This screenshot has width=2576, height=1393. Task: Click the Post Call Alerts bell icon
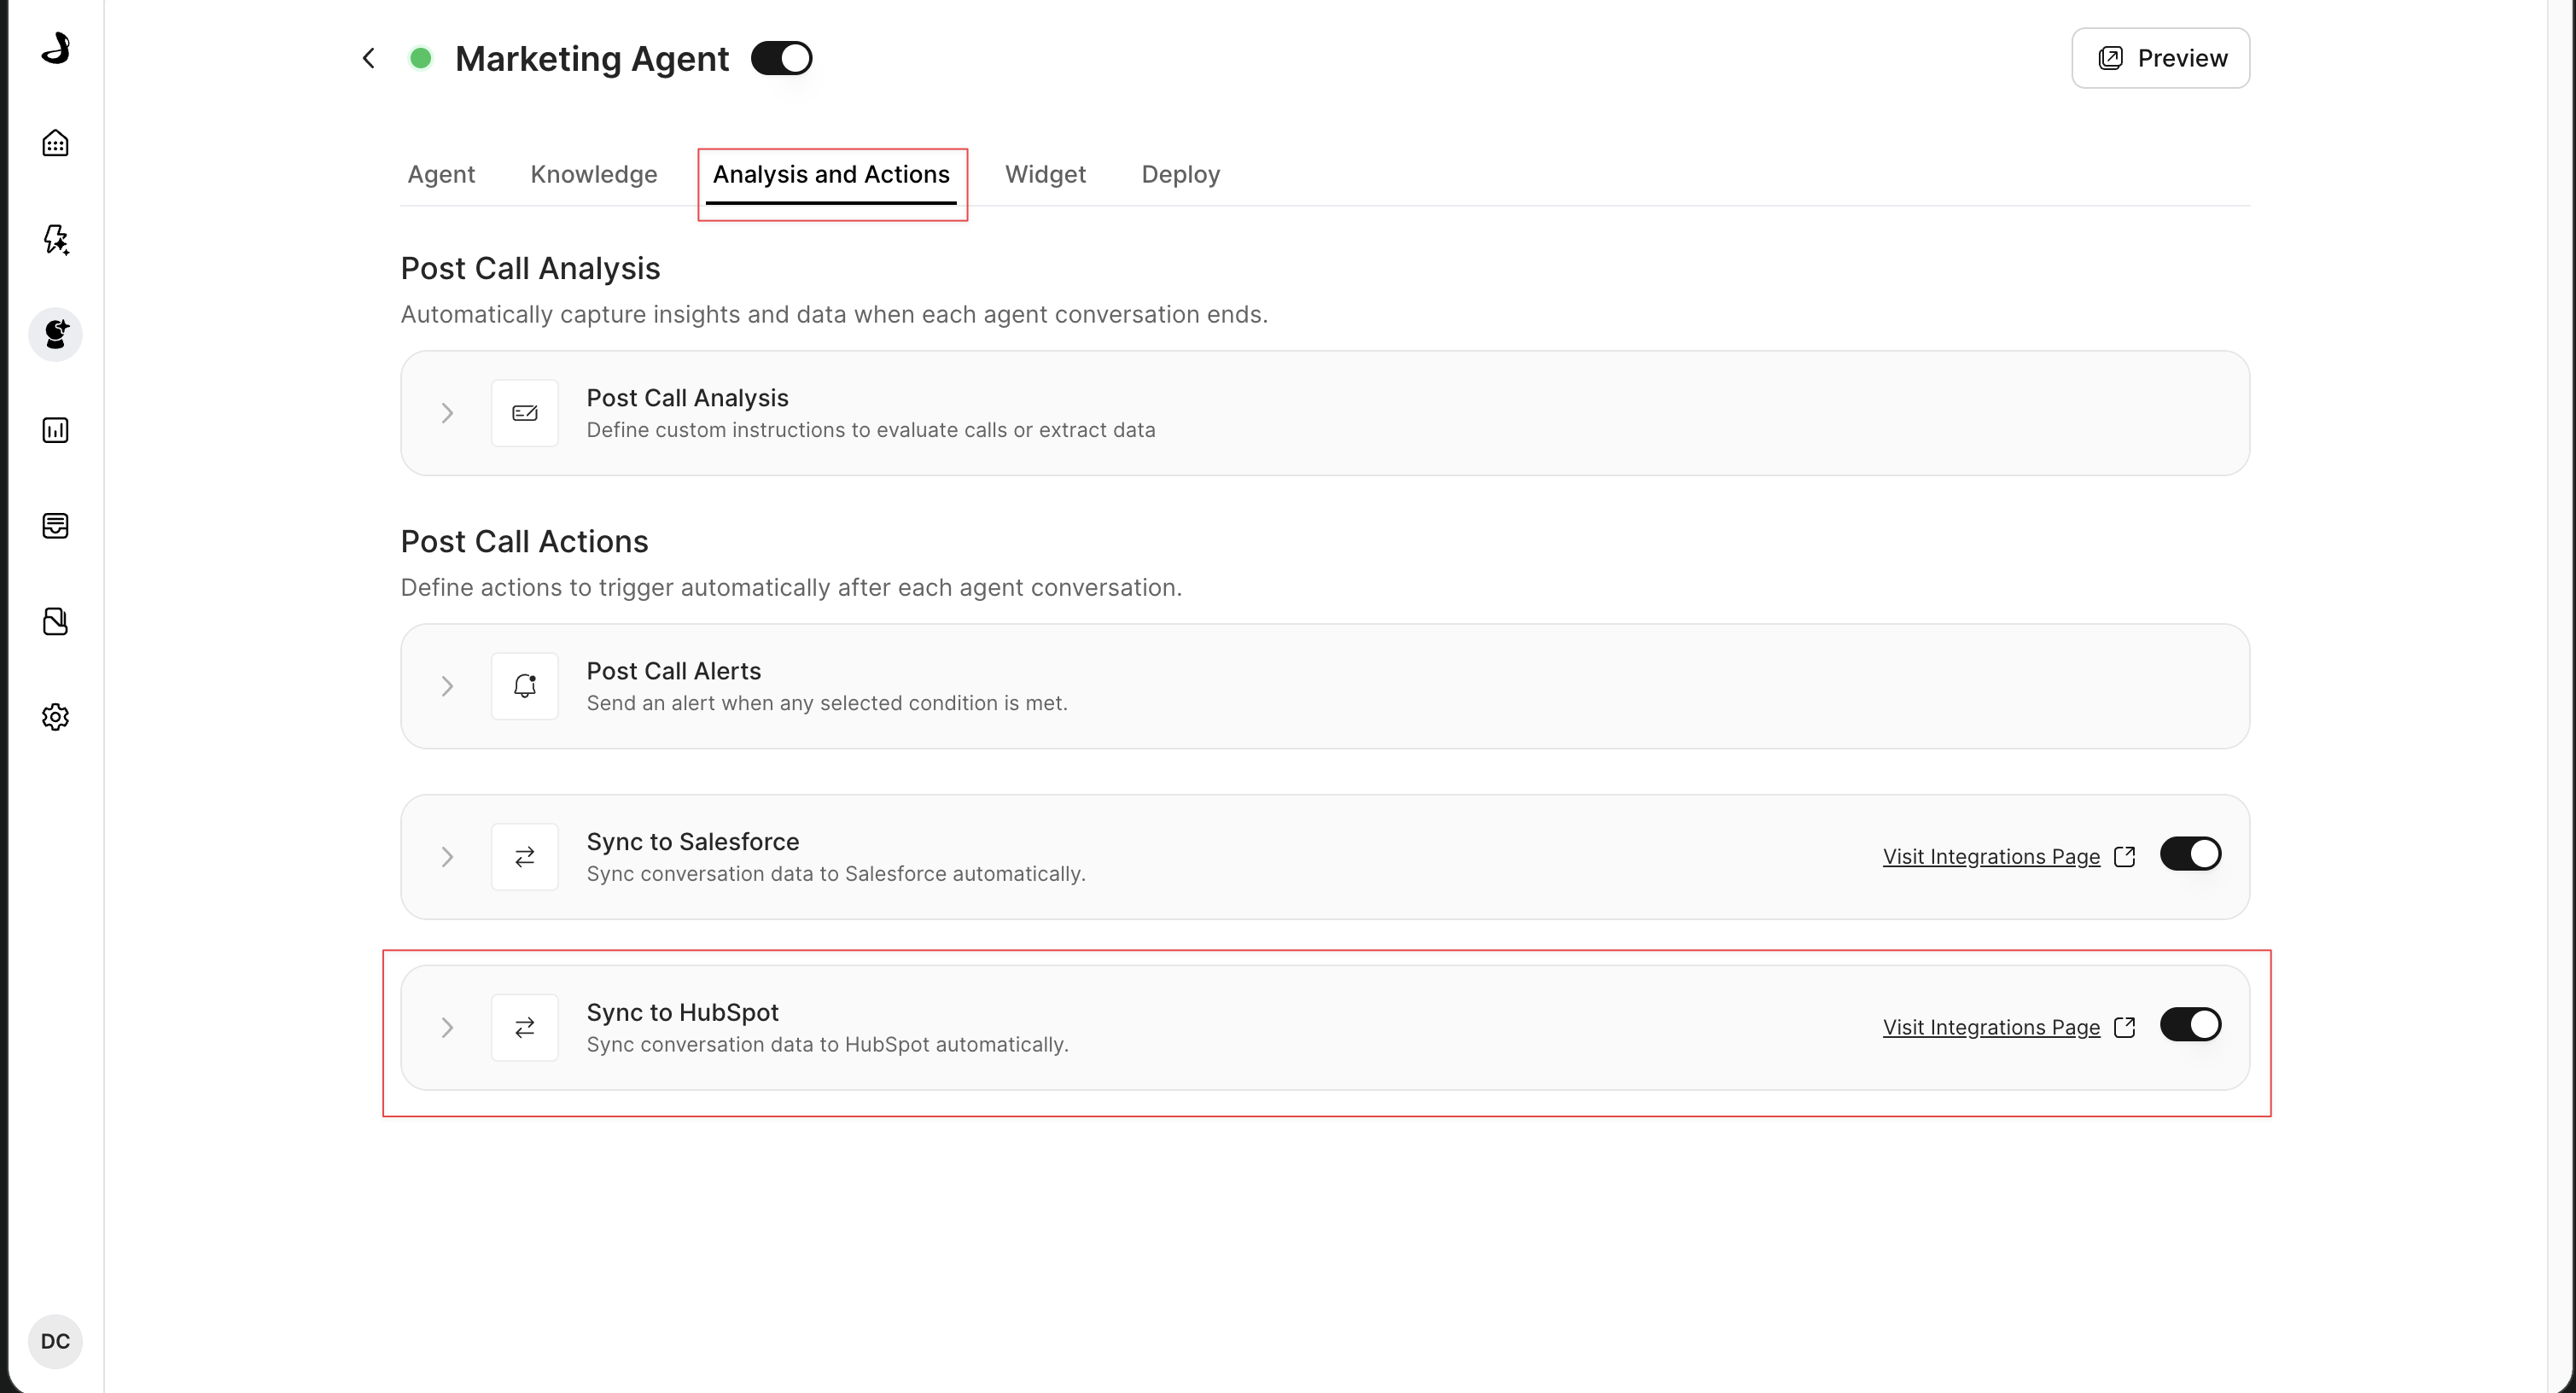(x=525, y=686)
